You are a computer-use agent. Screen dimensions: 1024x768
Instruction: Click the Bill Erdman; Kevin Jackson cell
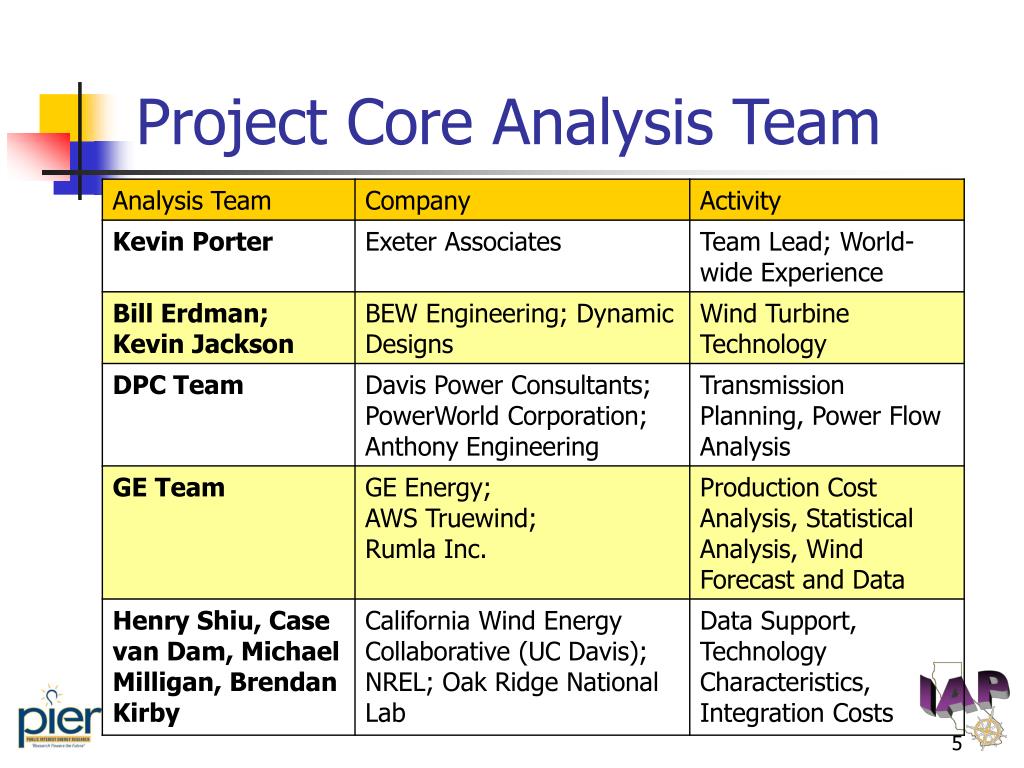[x=229, y=328]
